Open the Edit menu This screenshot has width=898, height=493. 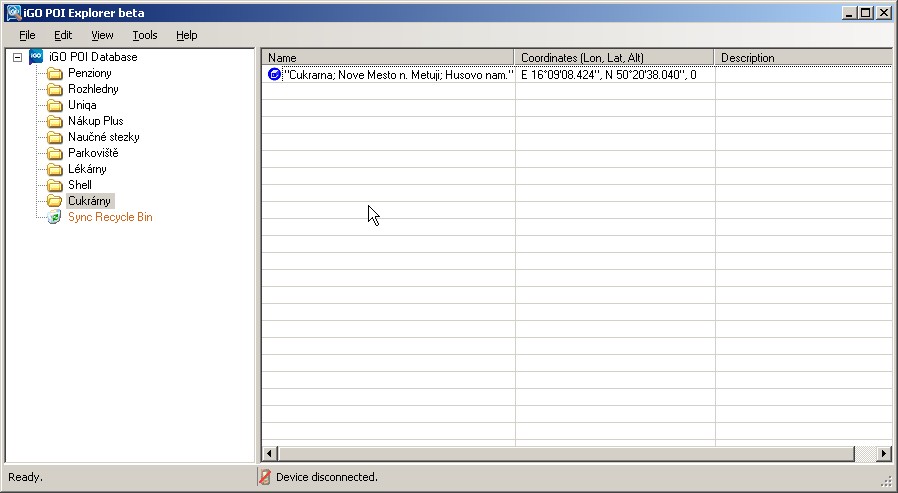click(x=63, y=35)
